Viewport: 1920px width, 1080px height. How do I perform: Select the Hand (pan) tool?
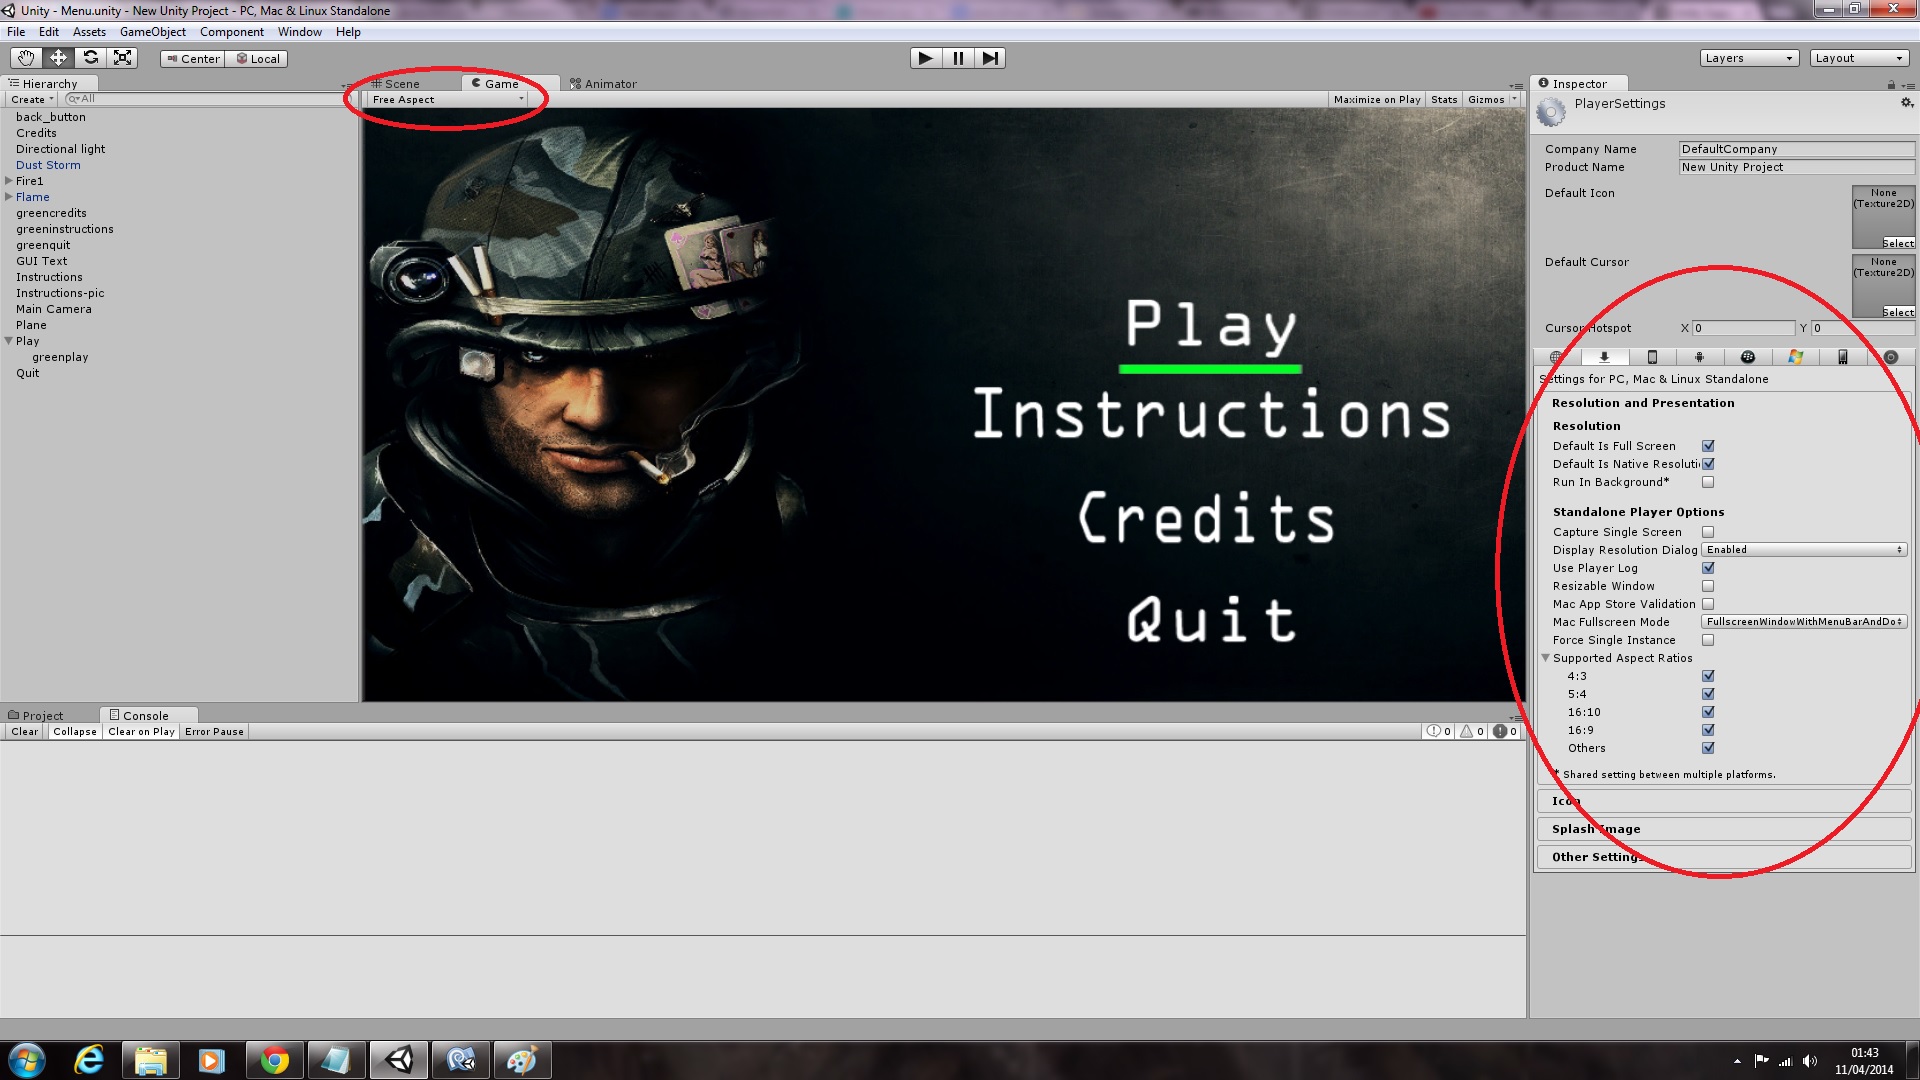[26, 58]
